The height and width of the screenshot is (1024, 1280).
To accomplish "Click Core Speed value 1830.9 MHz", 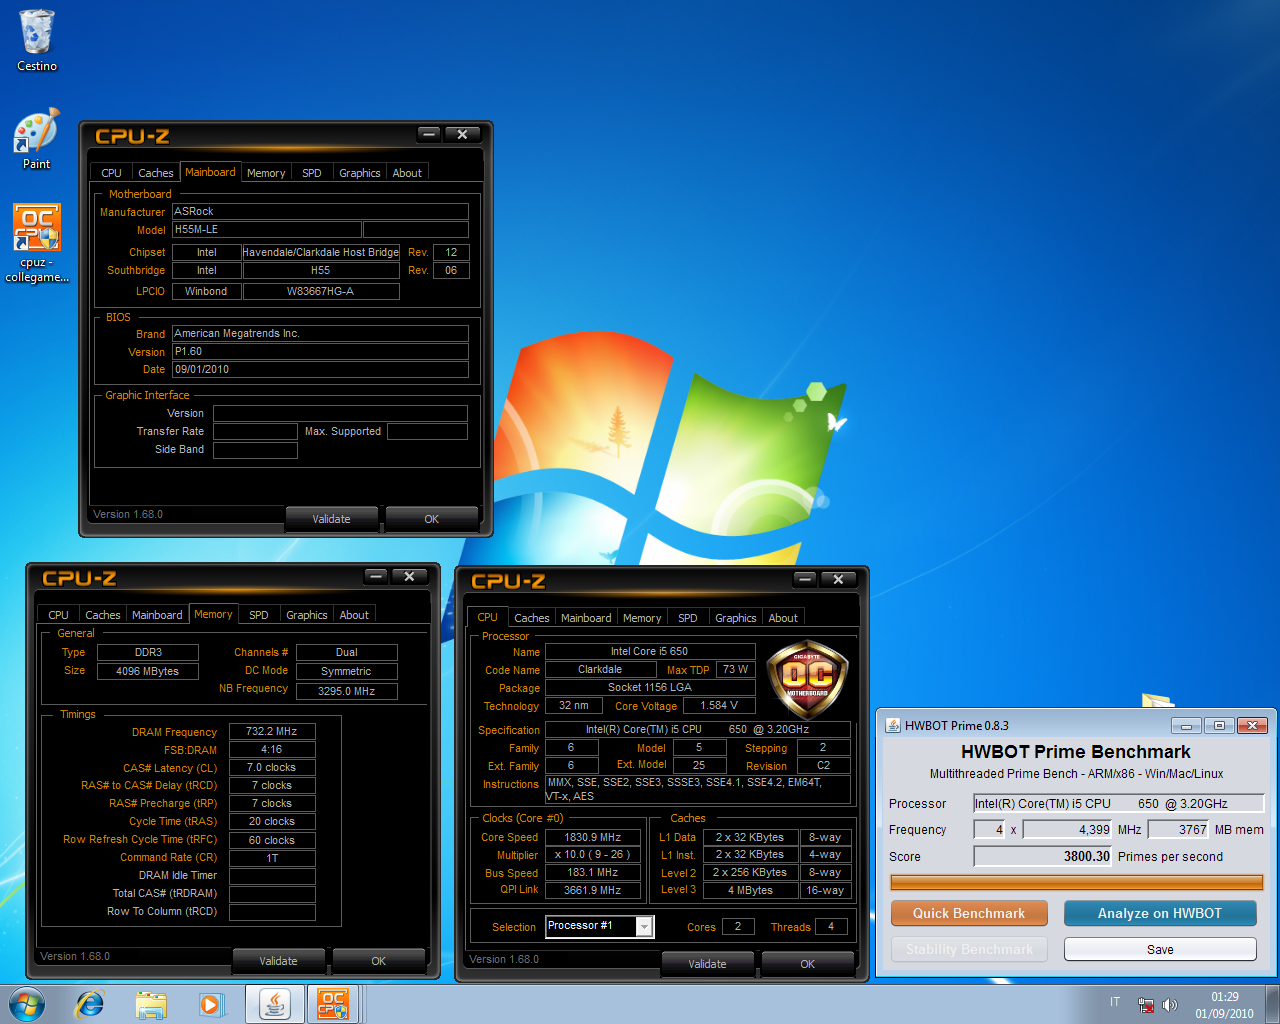I will pyautogui.click(x=593, y=837).
